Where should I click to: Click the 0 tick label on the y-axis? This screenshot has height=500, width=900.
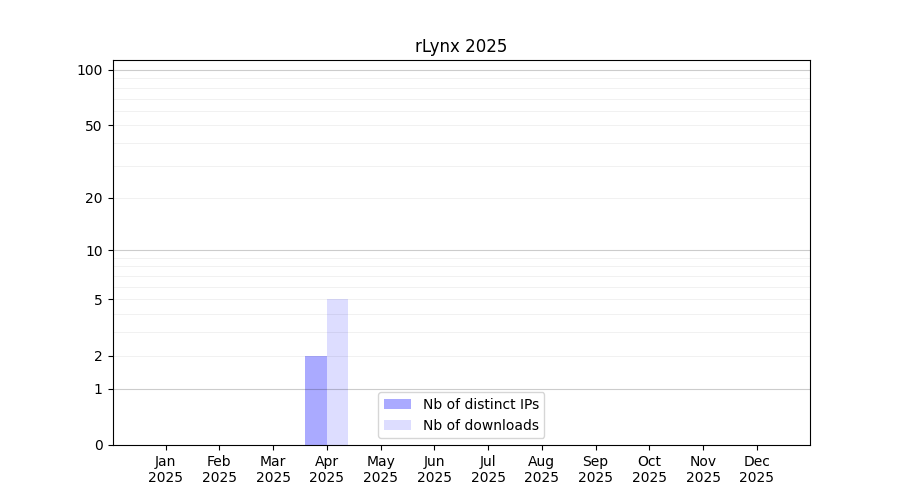(x=98, y=445)
